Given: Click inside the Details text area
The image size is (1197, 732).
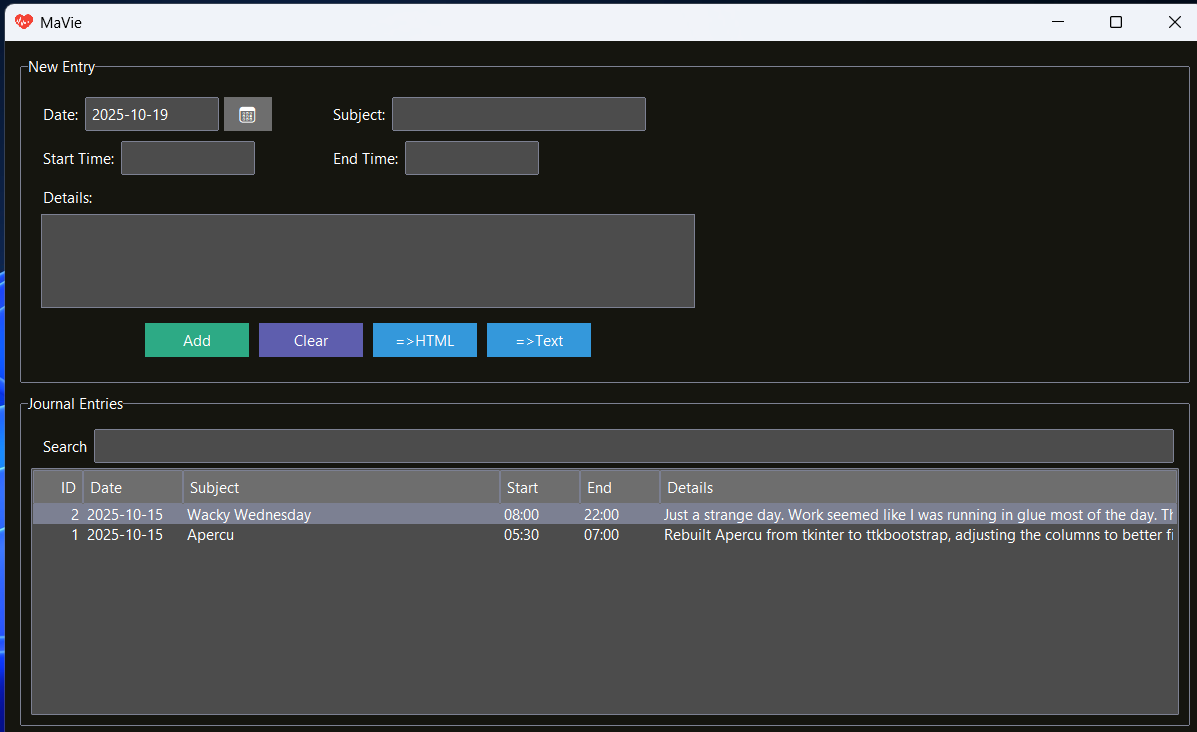Looking at the screenshot, I should tap(368, 261).
